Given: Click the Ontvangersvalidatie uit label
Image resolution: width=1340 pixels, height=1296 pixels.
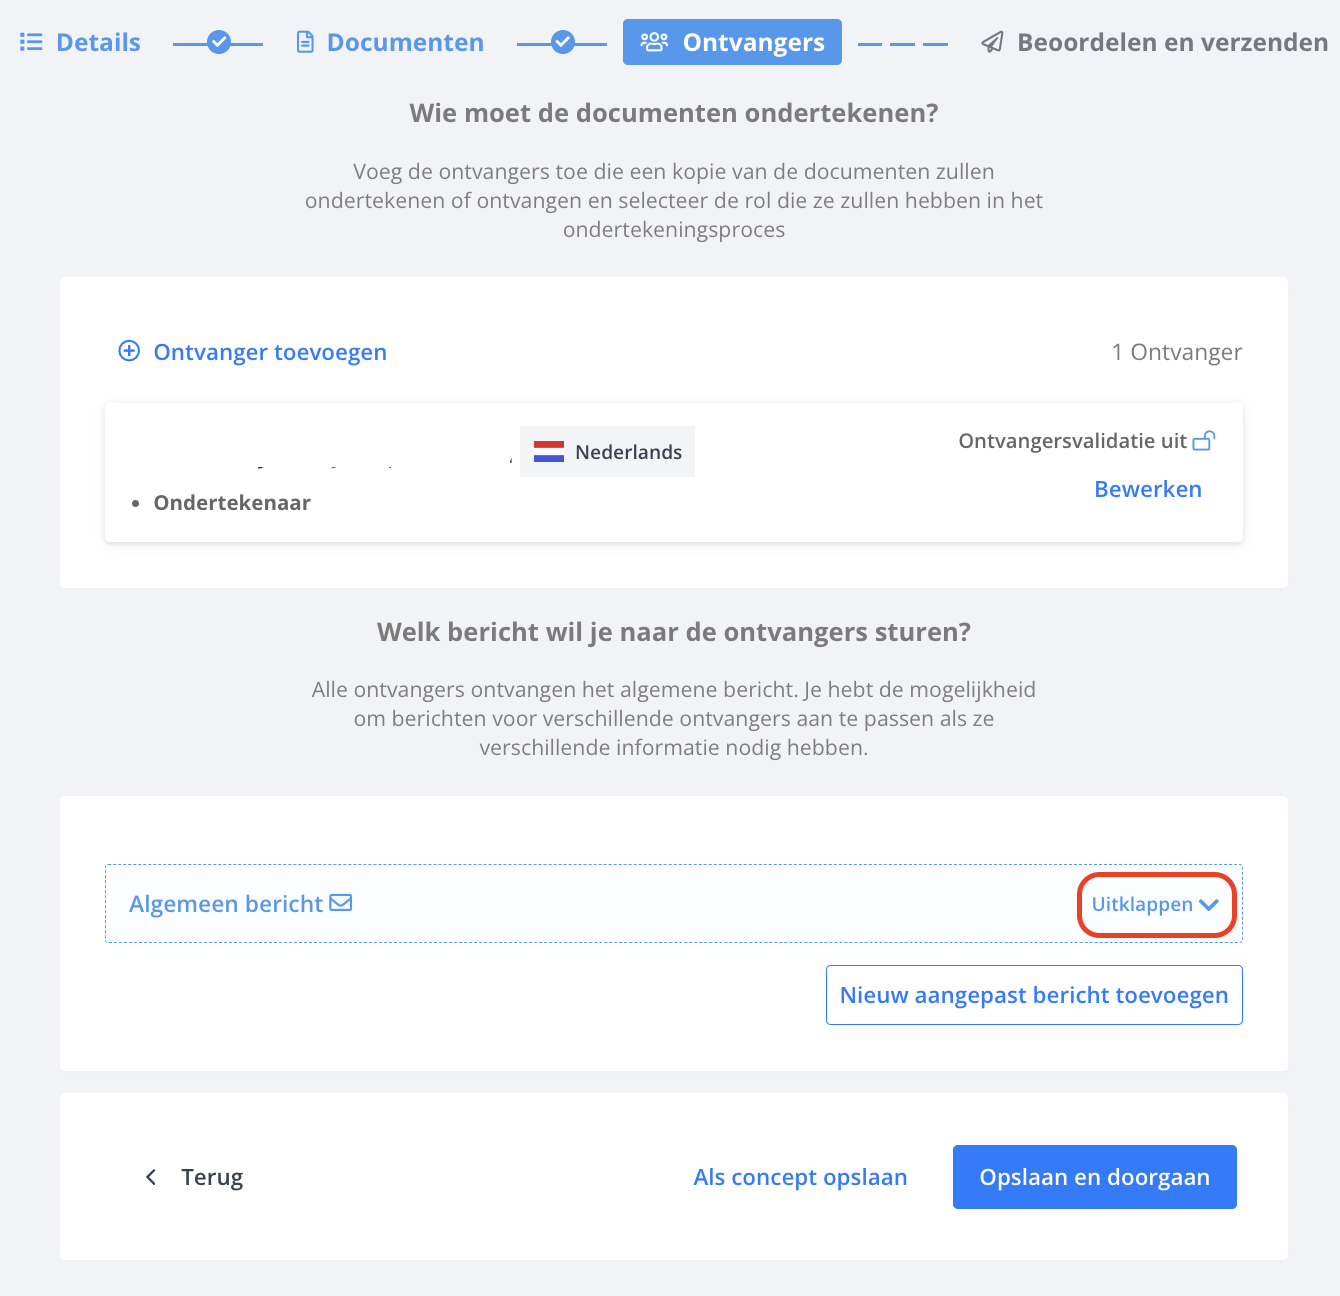Looking at the screenshot, I should (x=1072, y=441).
